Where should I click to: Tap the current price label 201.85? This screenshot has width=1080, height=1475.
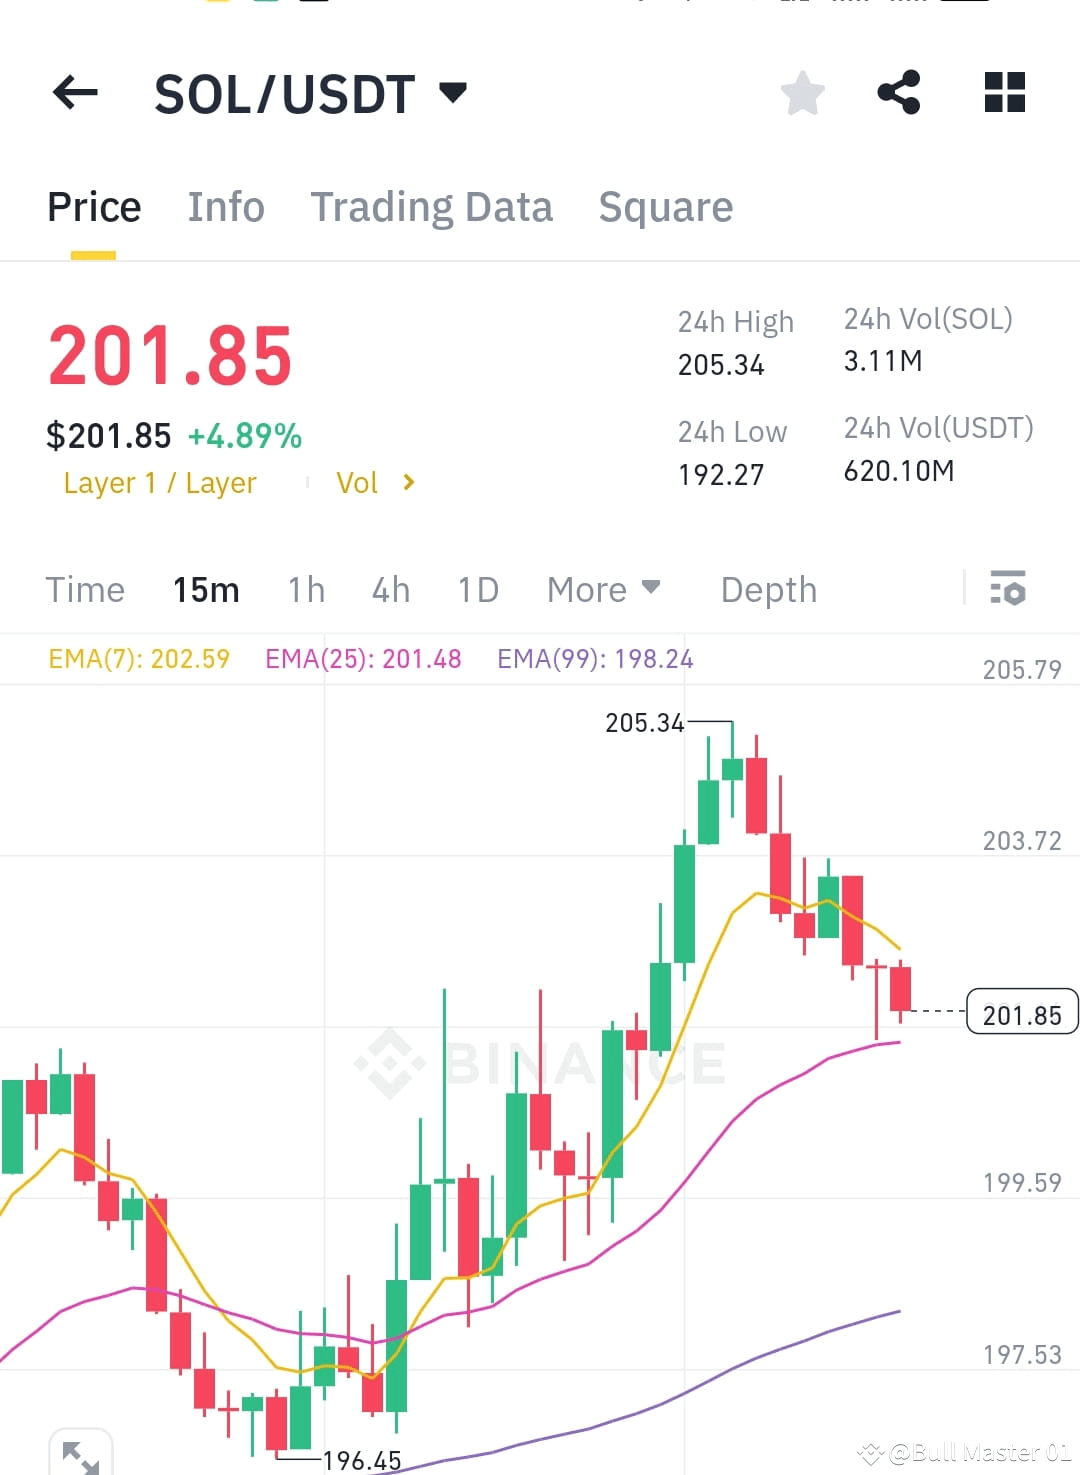(x=1021, y=1014)
